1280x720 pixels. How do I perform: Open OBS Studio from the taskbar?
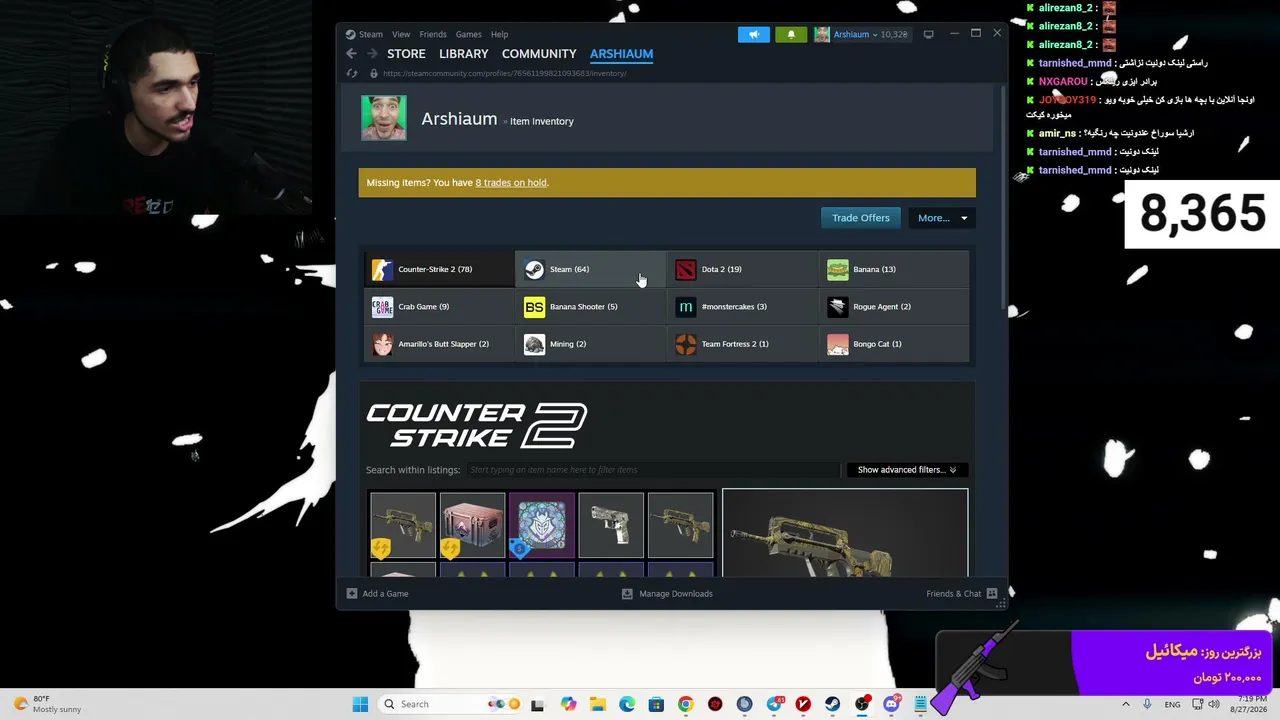862,704
